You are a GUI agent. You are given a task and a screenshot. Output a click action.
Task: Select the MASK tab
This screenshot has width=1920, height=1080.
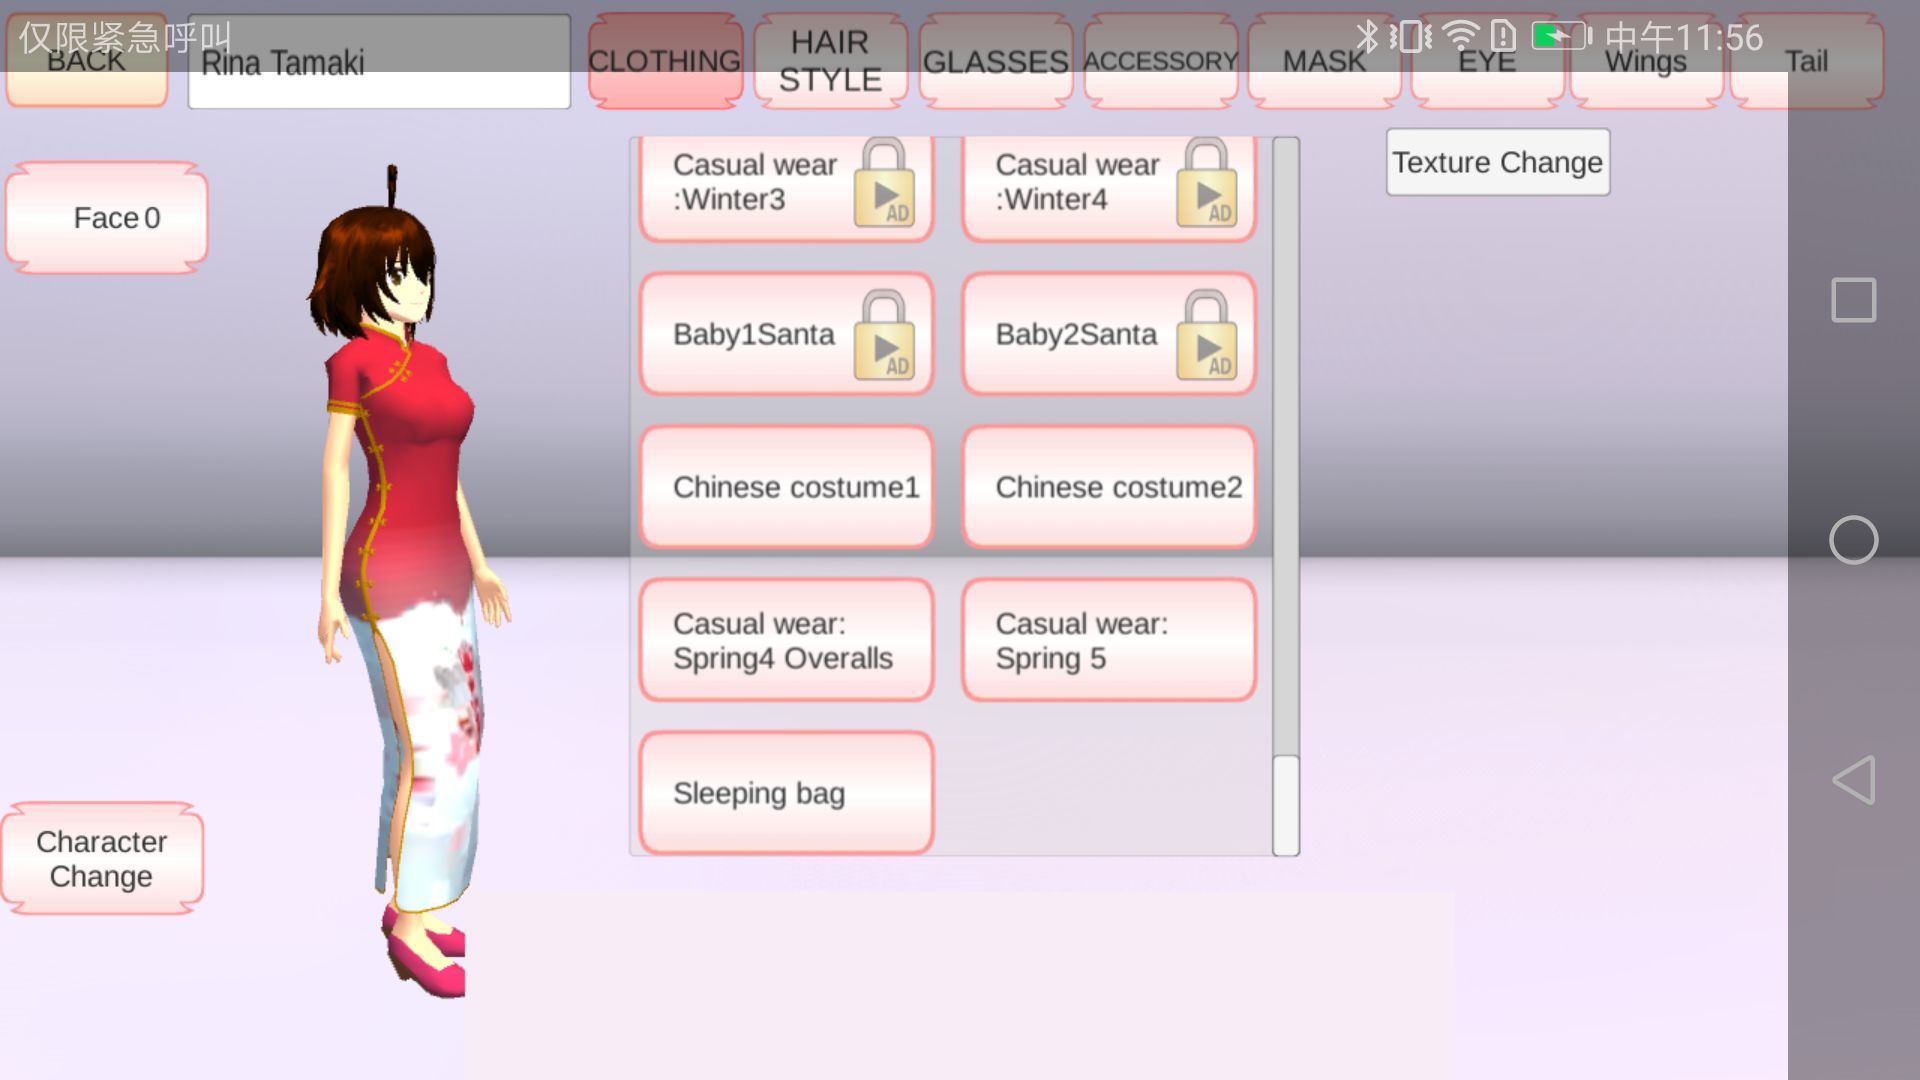tap(1323, 61)
